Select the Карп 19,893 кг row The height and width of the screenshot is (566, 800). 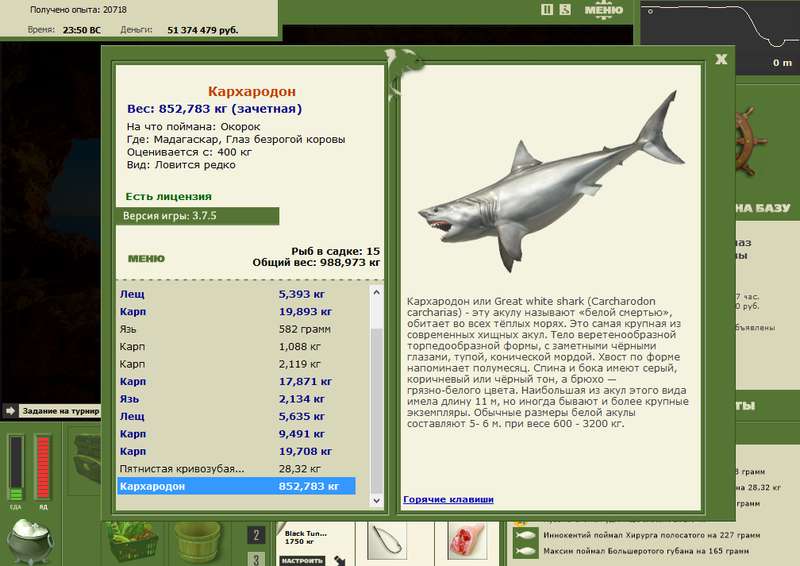click(236, 311)
